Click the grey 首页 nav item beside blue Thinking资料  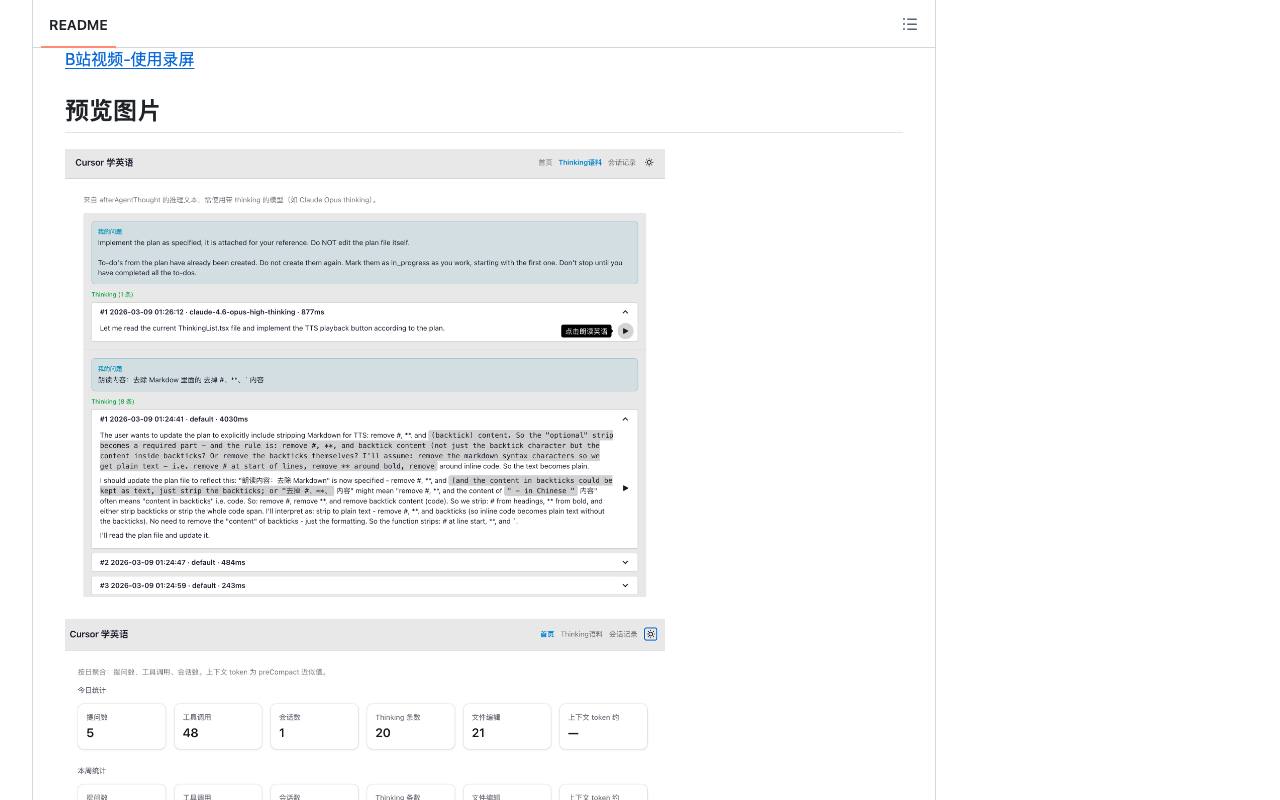545,162
